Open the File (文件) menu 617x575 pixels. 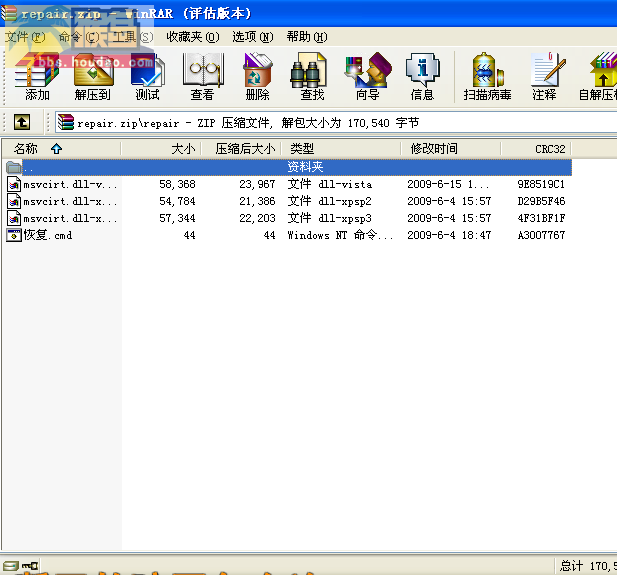coord(25,37)
